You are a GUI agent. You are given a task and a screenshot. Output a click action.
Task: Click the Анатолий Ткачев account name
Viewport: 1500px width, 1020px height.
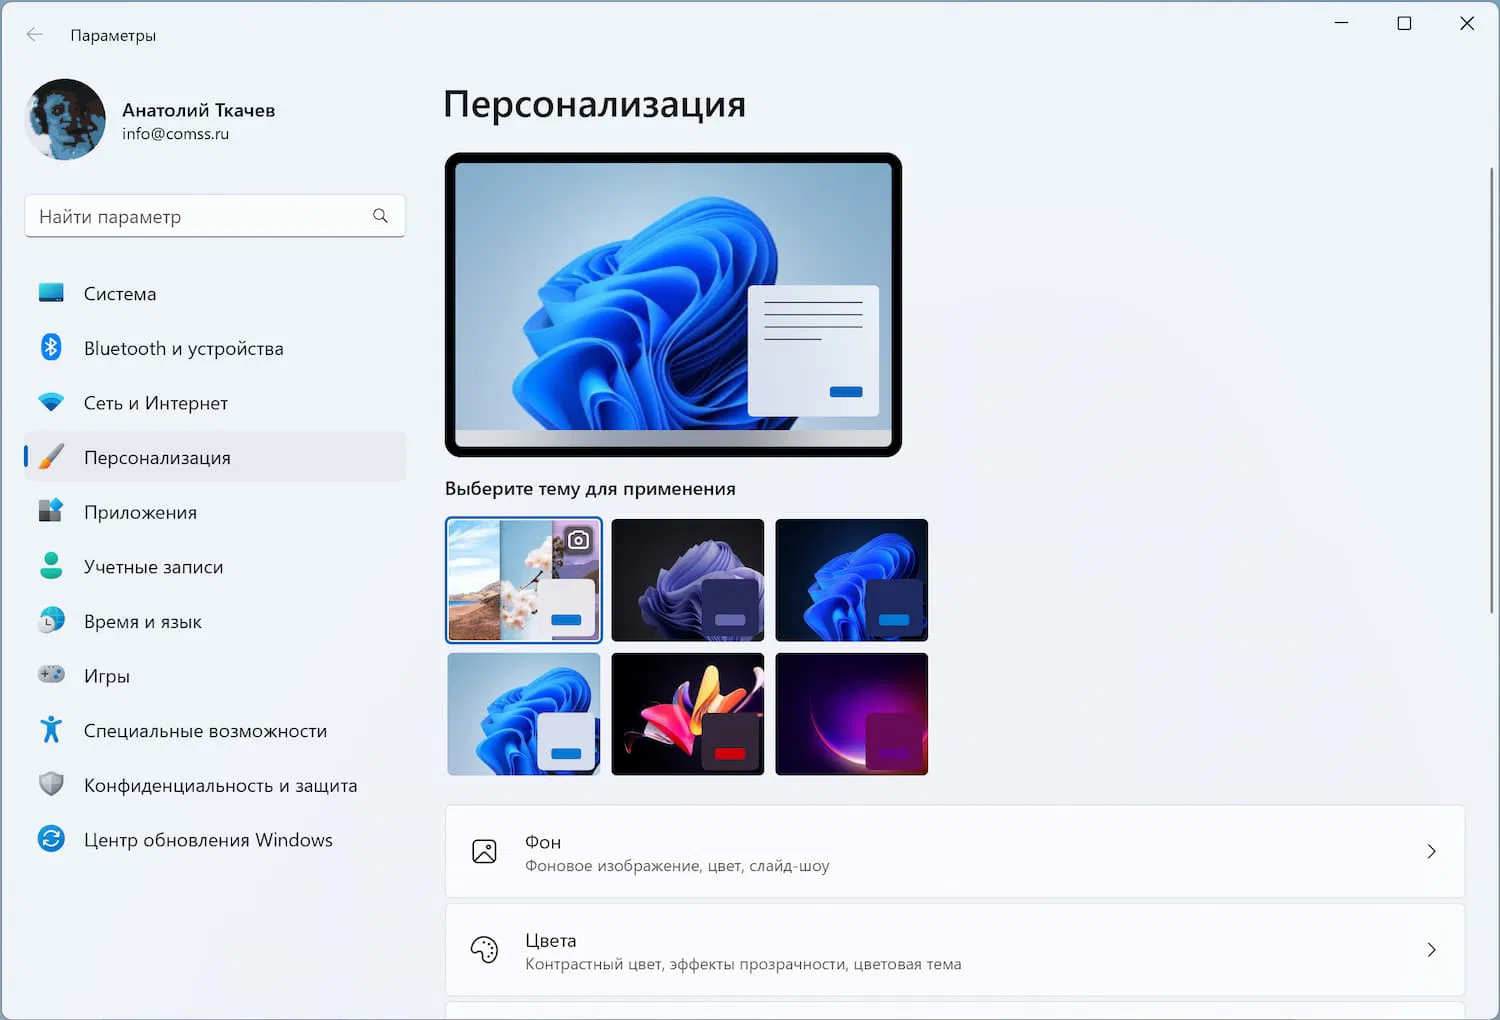click(198, 110)
